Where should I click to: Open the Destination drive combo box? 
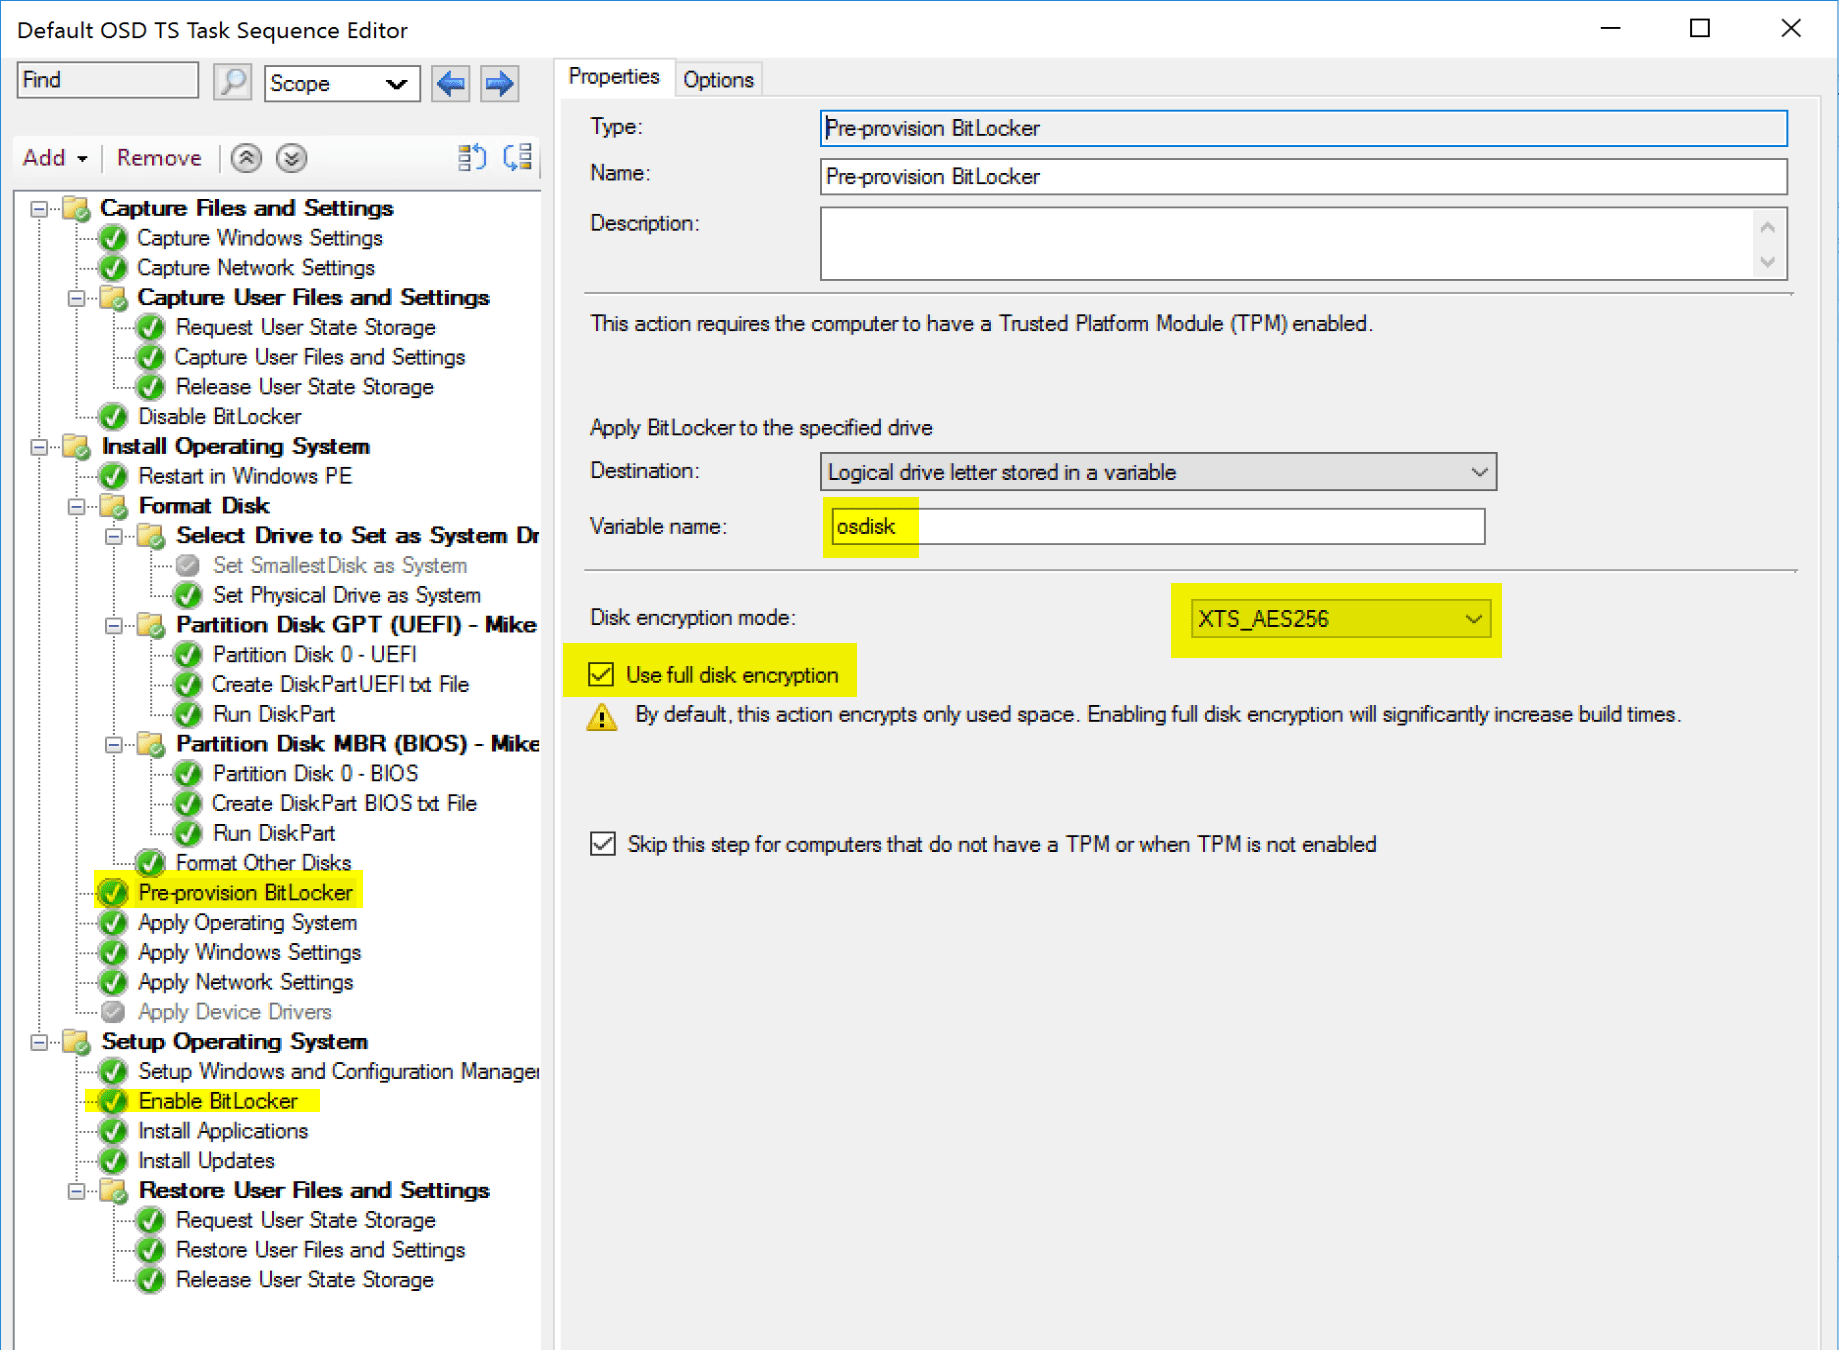click(1480, 471)
